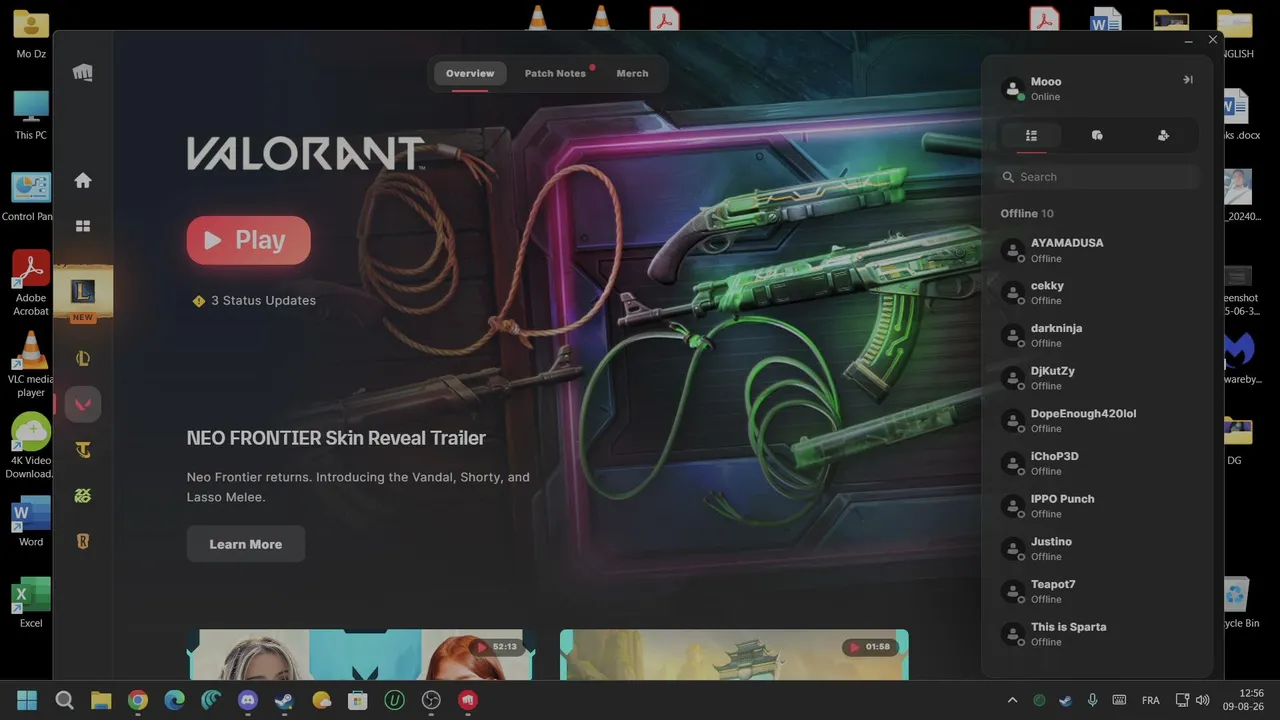Open File Explorer from the taskbar
The height and width of the screenshot is (720, 1280).
(x=101, y=700)
